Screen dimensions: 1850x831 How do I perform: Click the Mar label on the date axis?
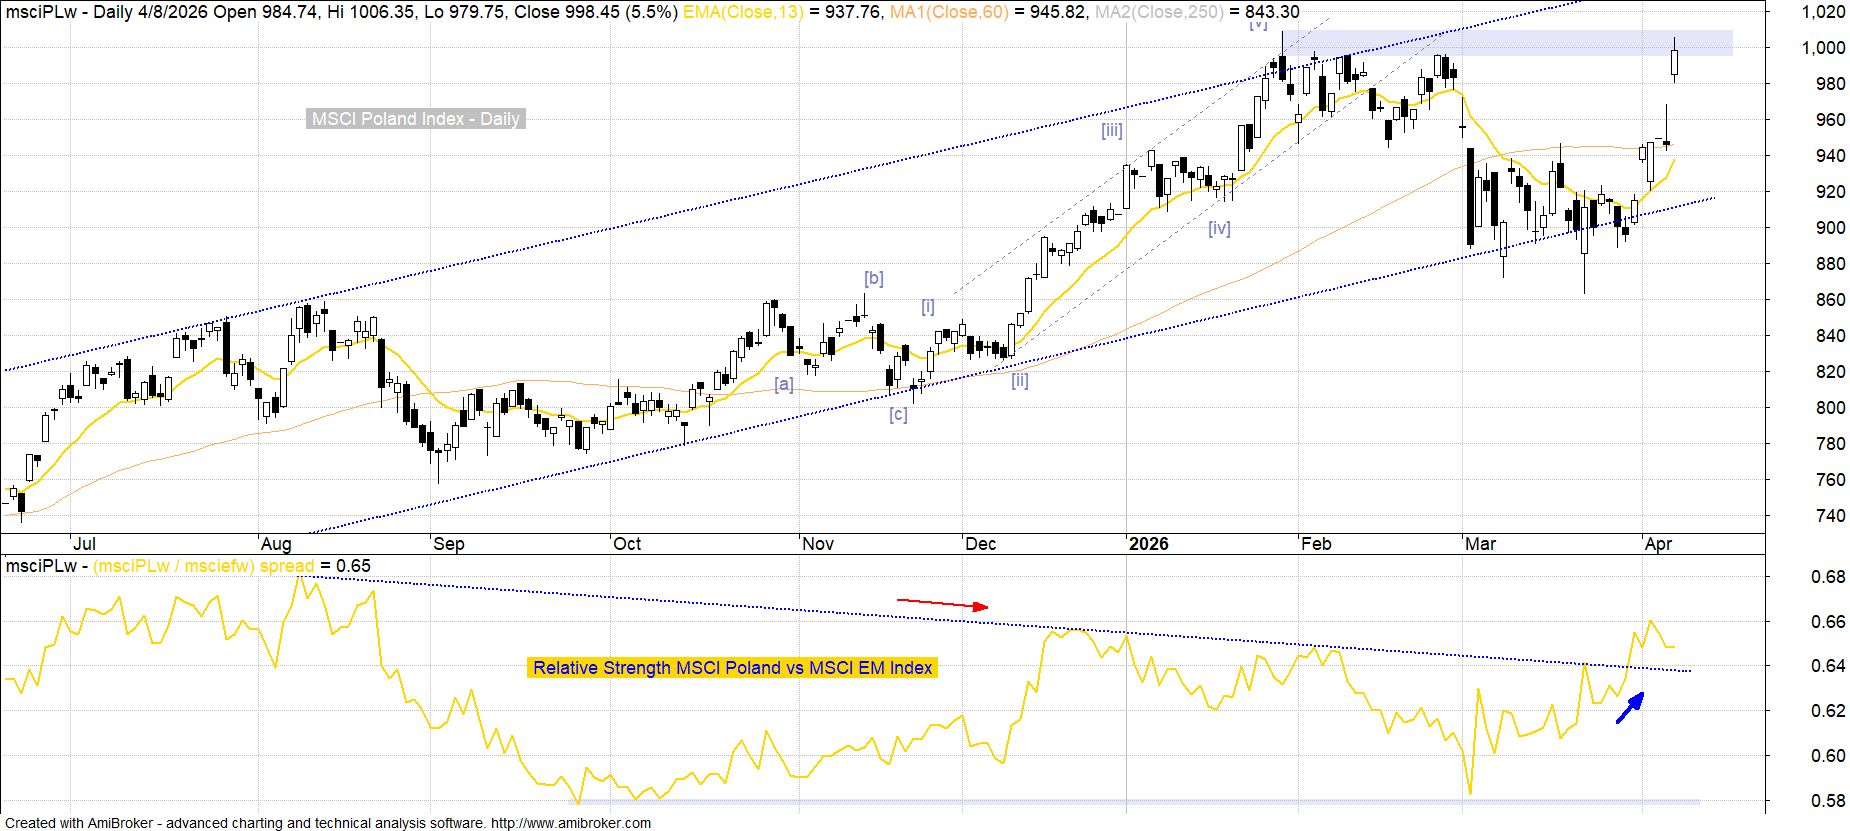(1480, 544)
